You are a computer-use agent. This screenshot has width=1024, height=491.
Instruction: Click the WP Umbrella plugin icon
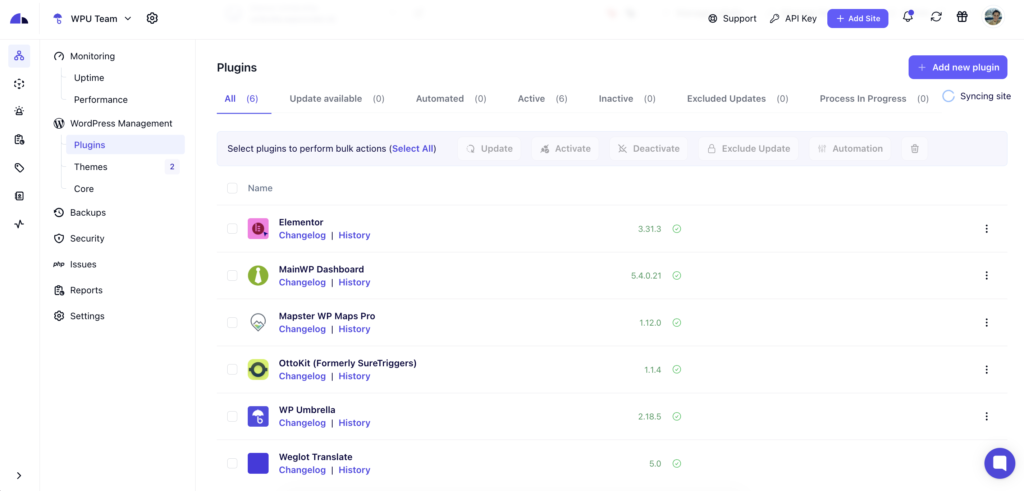click(x=258, y=417)
